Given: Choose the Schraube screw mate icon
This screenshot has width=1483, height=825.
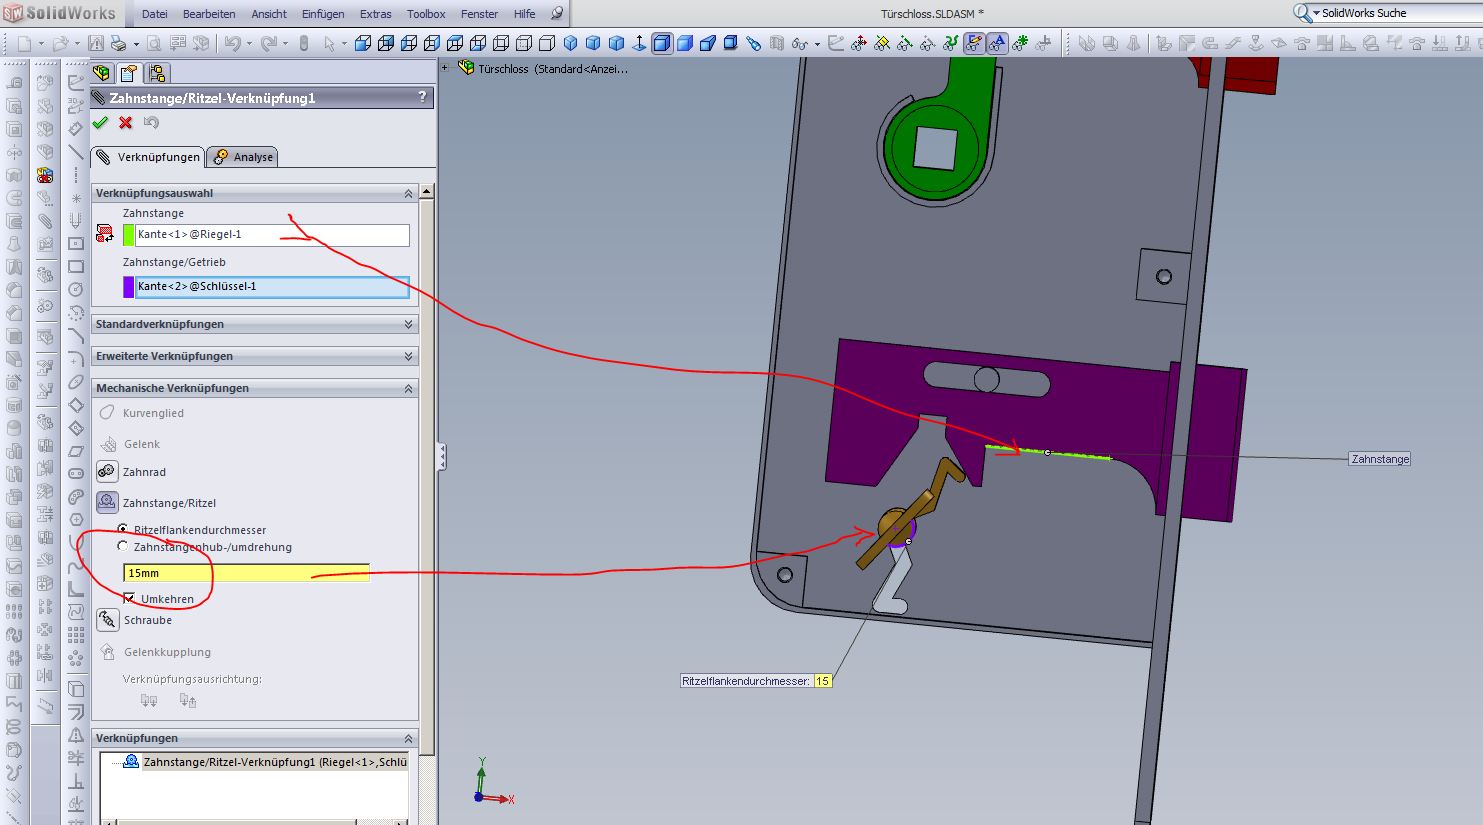Looking at the screenshot, I should (107, 620).
